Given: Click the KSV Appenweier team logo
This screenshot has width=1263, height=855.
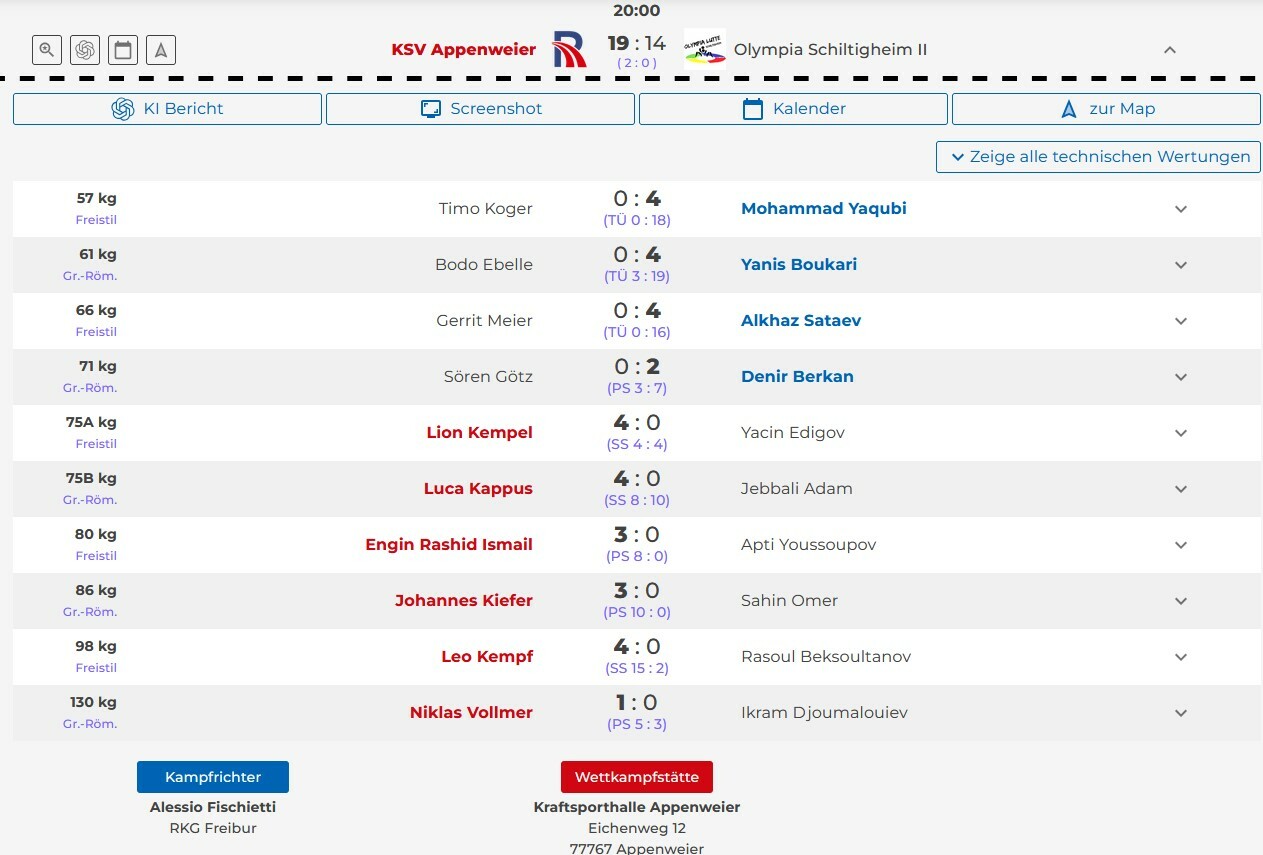Looking at the screenshot, I should [570, 49].
